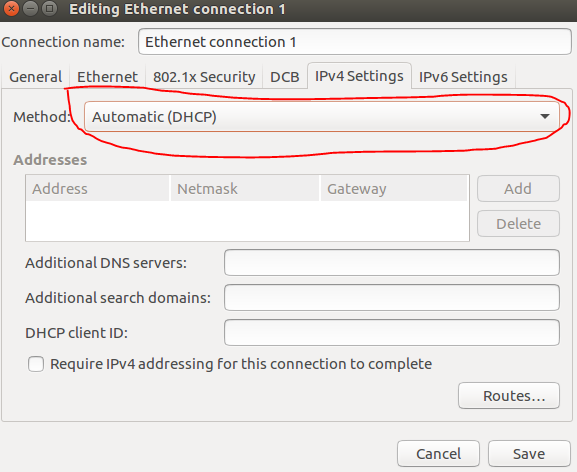Viewport: 577px width, 472px height.
Task: Open the Method dropdown arrow
Action: pos(545,117)
